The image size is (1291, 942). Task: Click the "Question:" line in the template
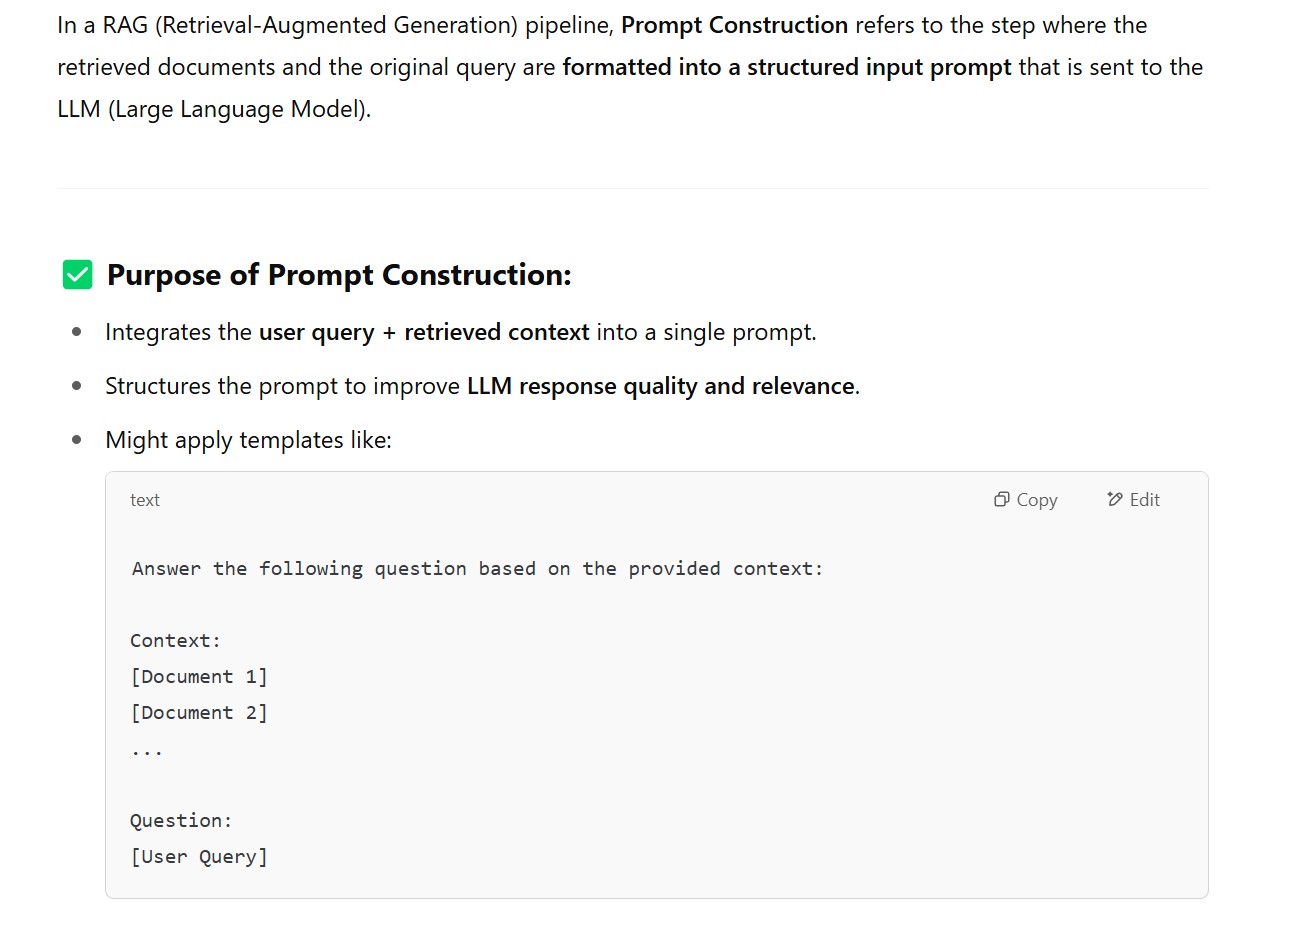(x=181, y=821)
